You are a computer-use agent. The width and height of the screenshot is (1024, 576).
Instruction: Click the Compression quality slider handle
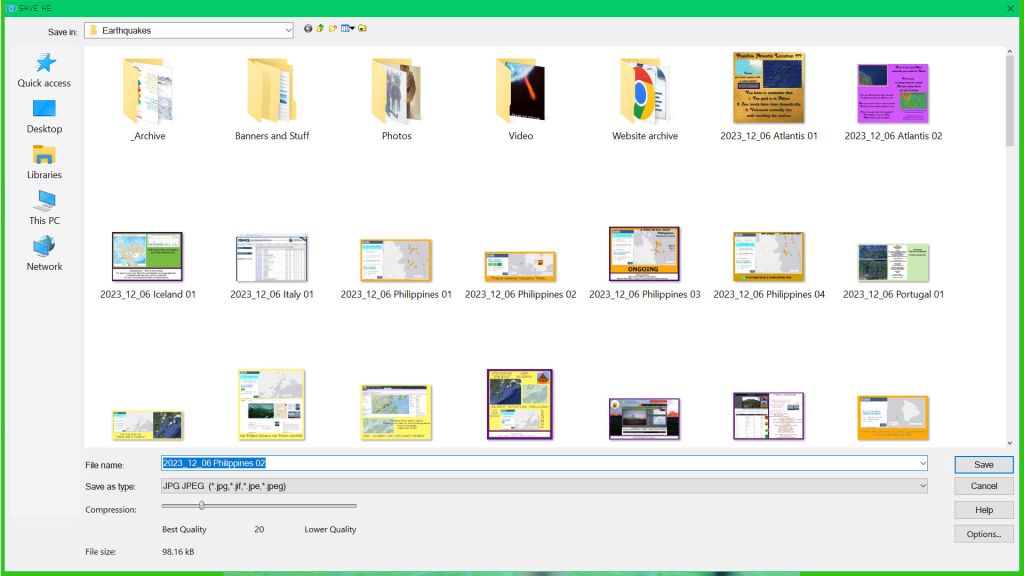point(202,506)
